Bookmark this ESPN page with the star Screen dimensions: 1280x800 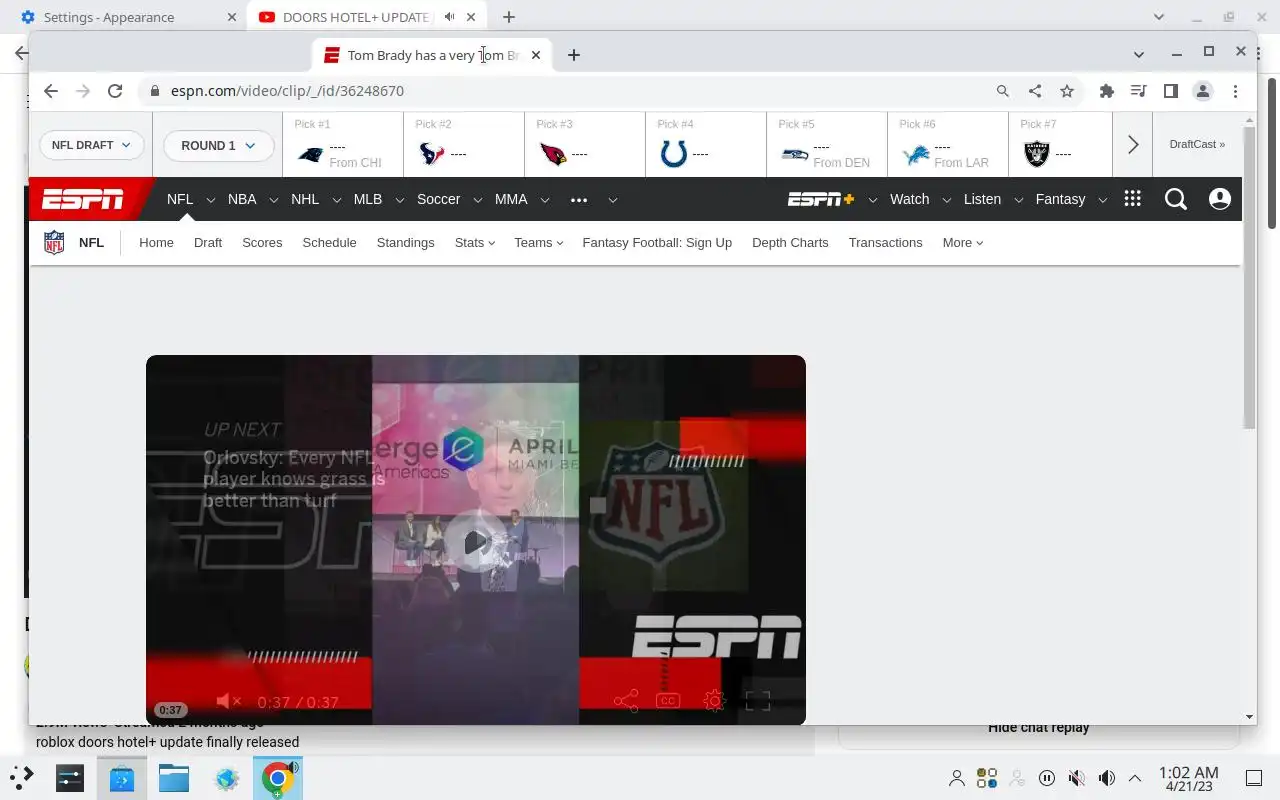[x=1067, y=91]
